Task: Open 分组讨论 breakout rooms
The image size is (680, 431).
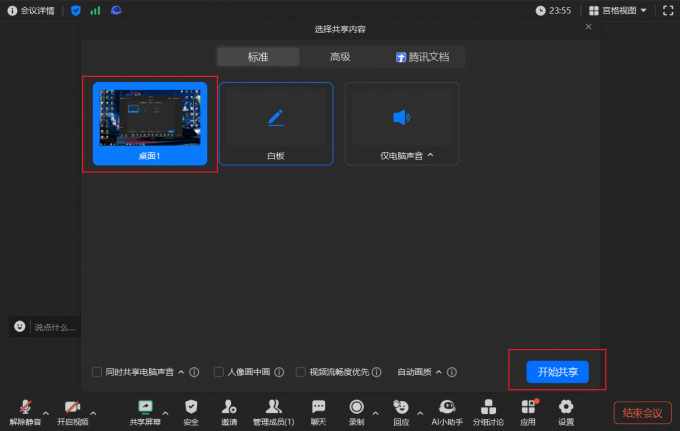Action: (488, 412)
